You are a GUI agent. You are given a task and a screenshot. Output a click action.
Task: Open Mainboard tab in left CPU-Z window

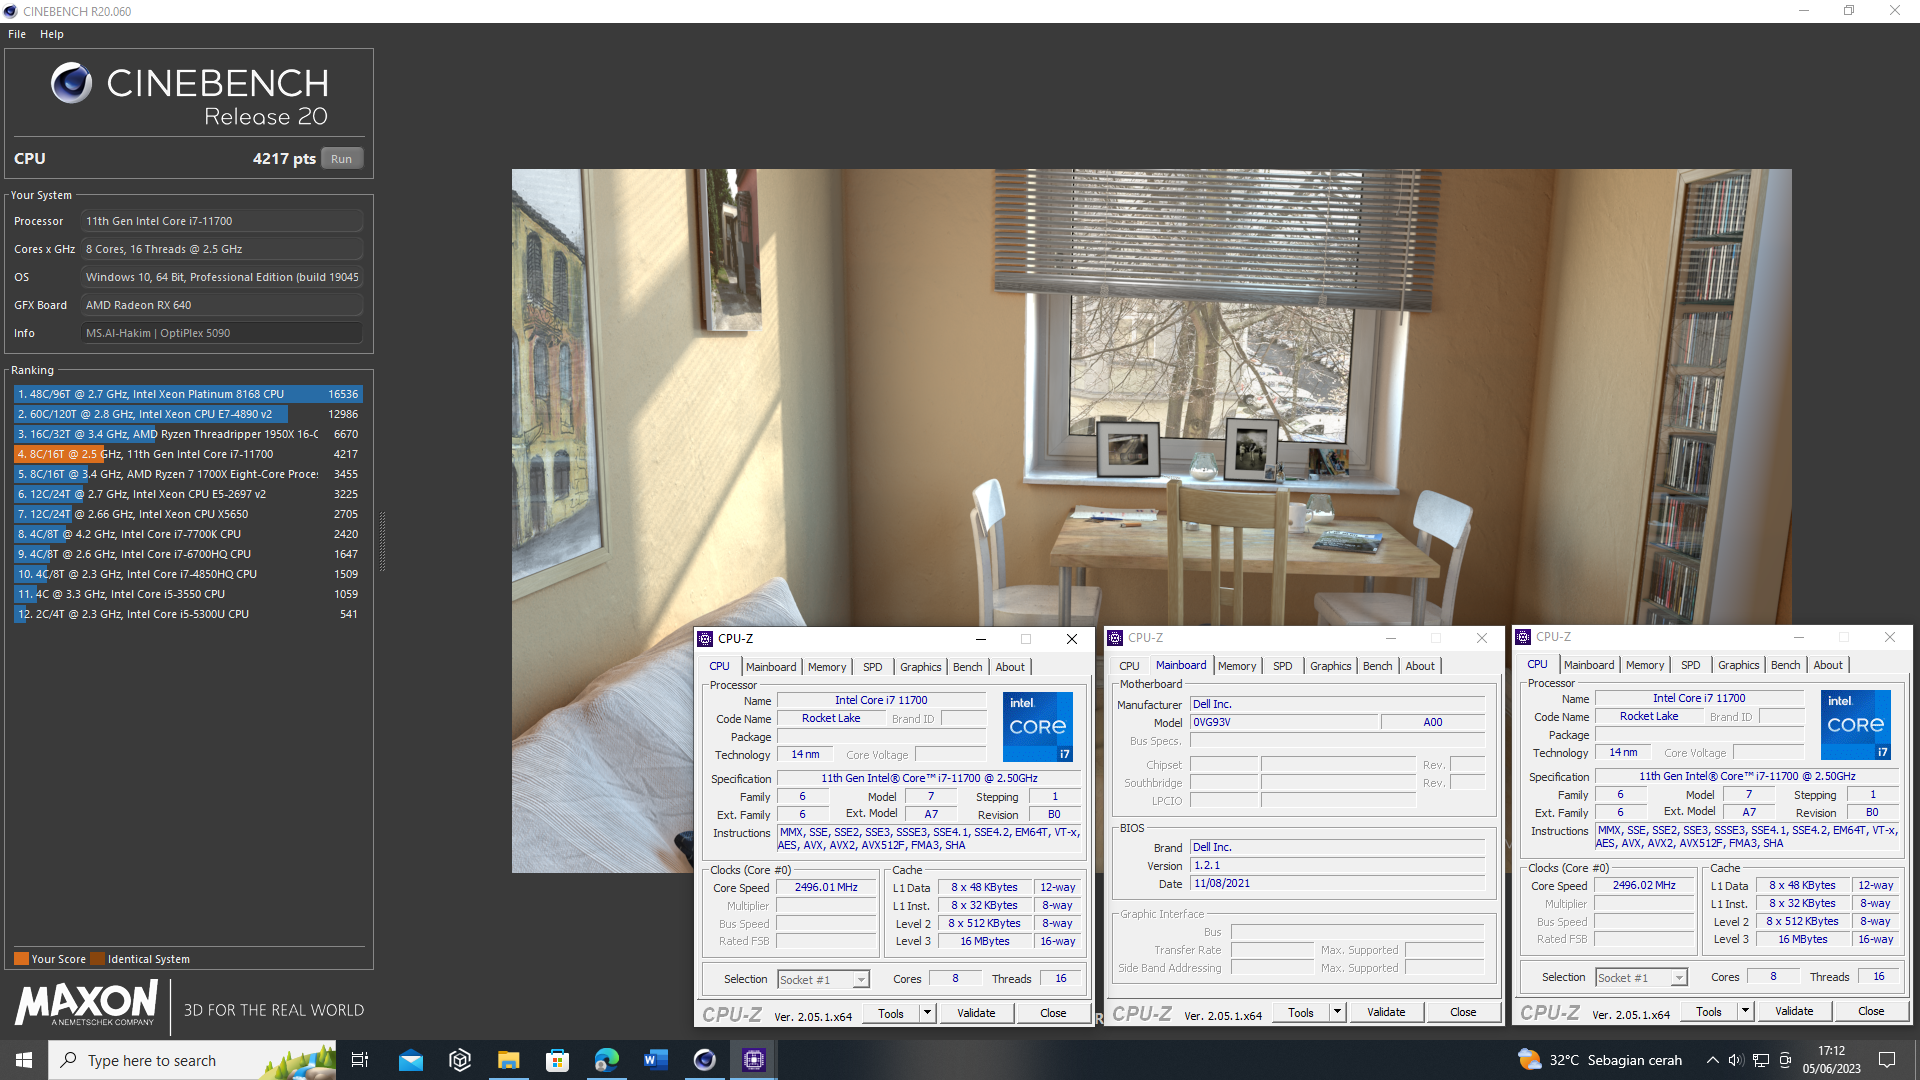[771, 667]
